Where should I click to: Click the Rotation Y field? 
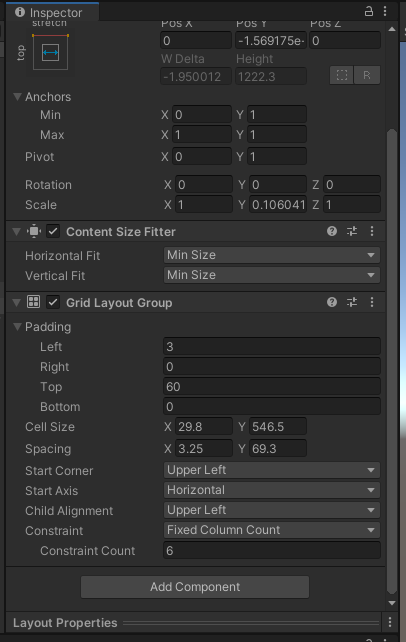(x=278, y=185)
